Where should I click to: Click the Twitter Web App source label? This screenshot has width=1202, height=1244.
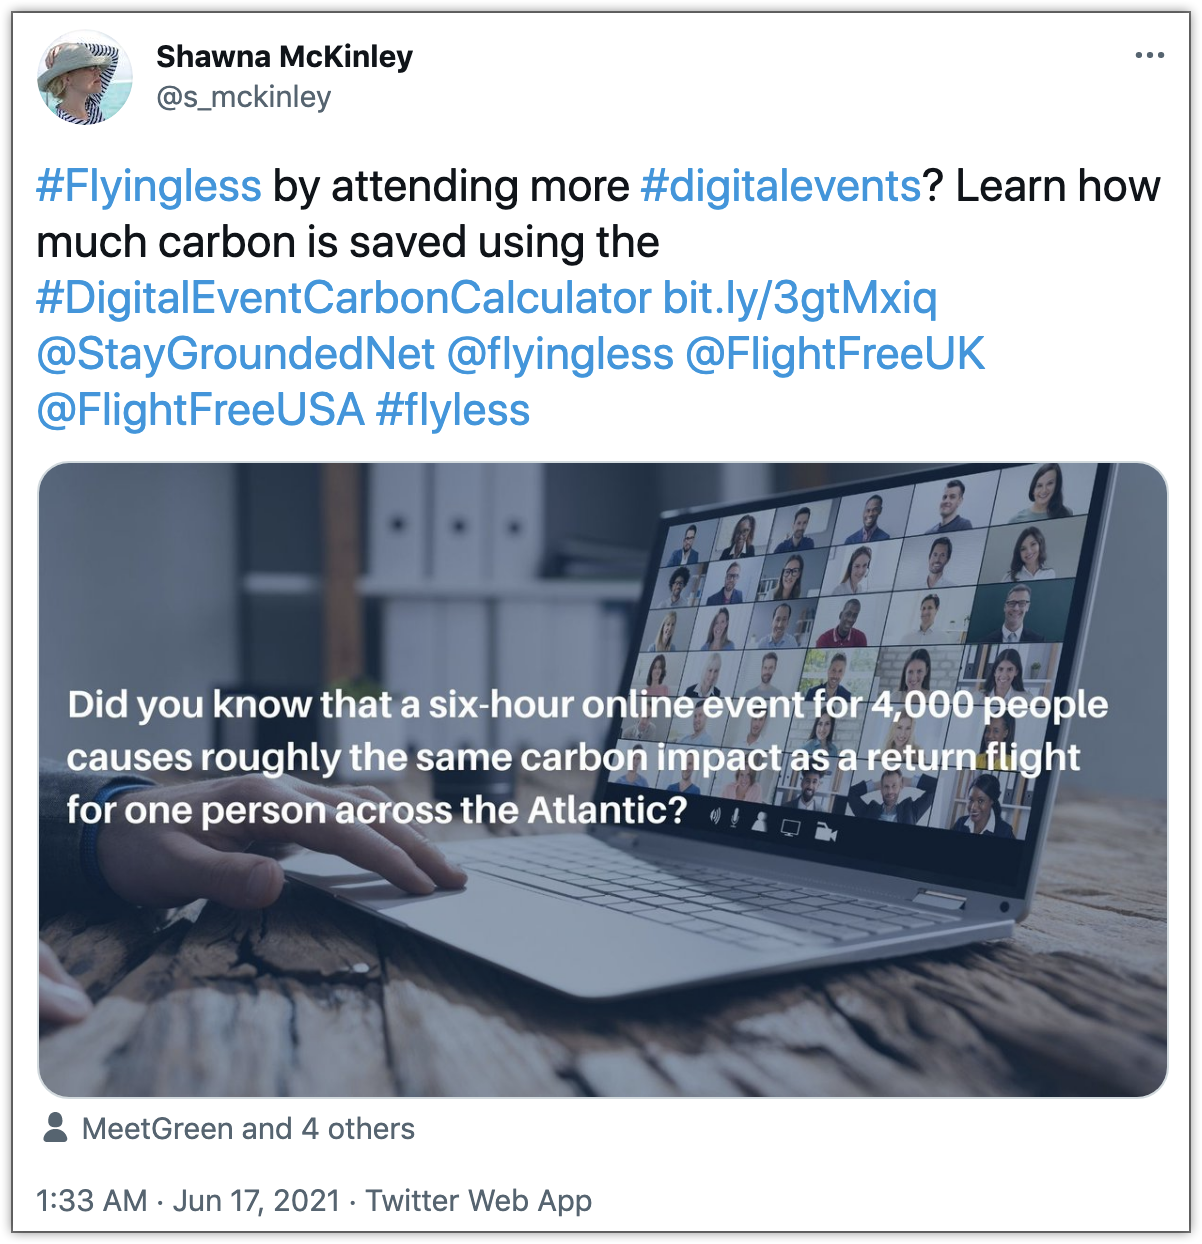[x=479, y=1200]
